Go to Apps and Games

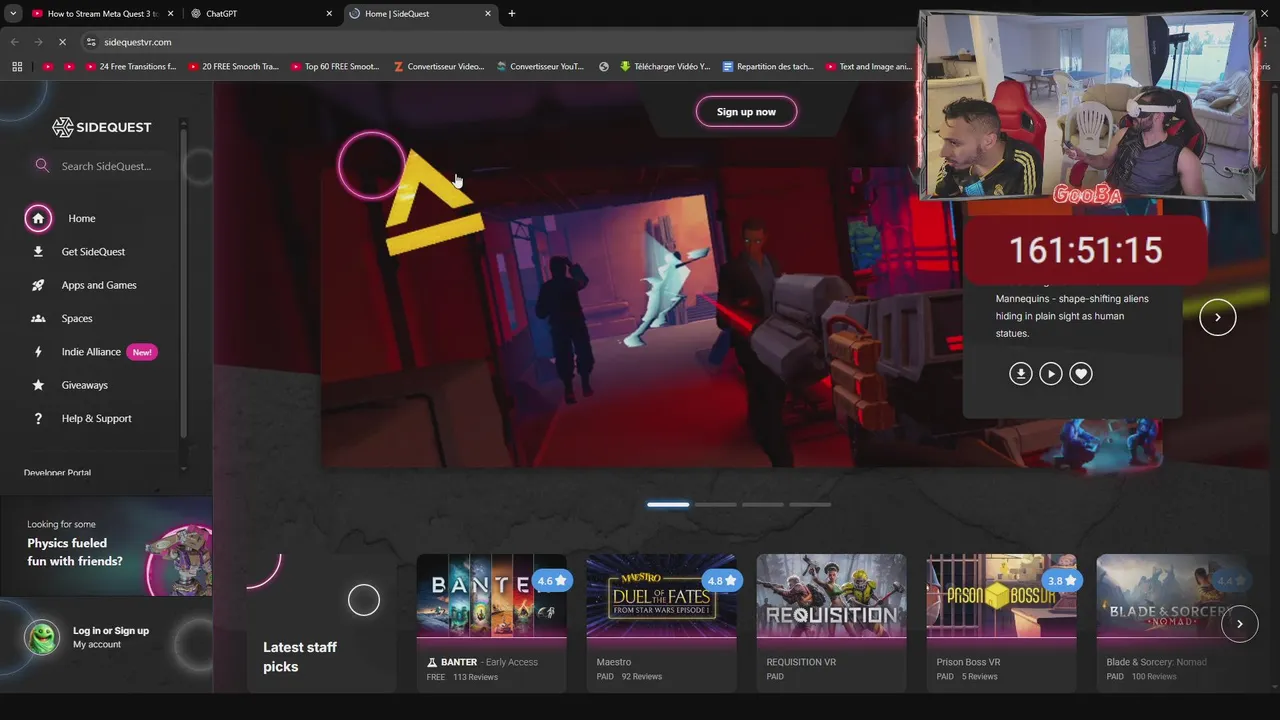click(x=99, y=285)
